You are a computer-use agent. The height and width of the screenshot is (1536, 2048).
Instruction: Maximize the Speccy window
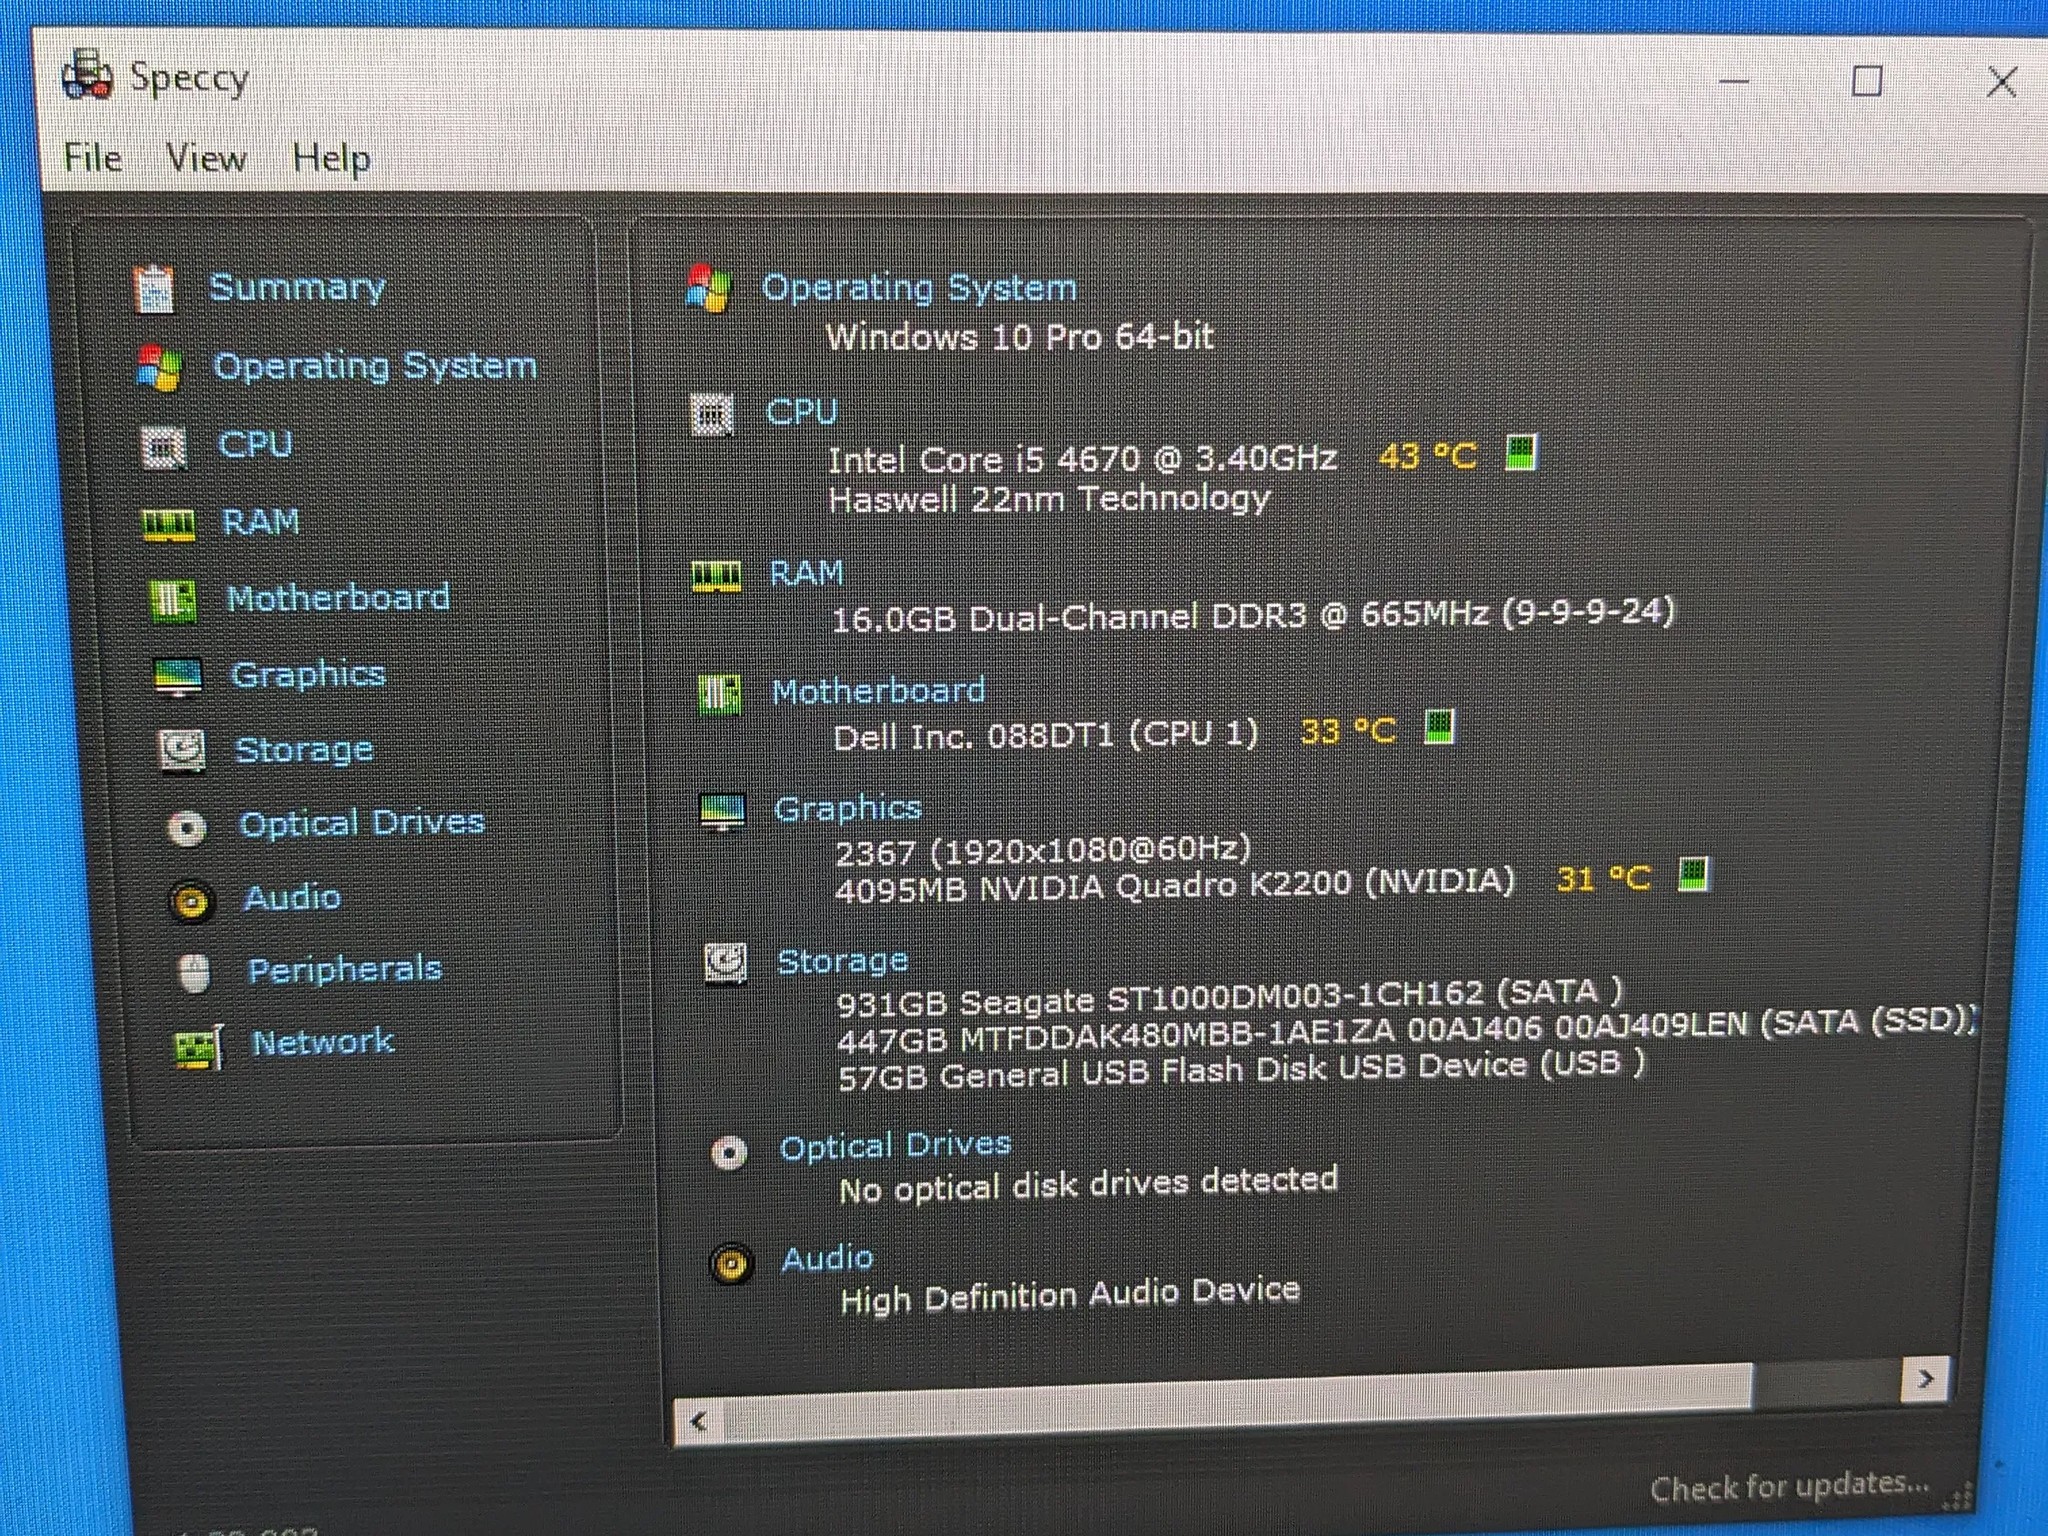tap(1867, 81)
